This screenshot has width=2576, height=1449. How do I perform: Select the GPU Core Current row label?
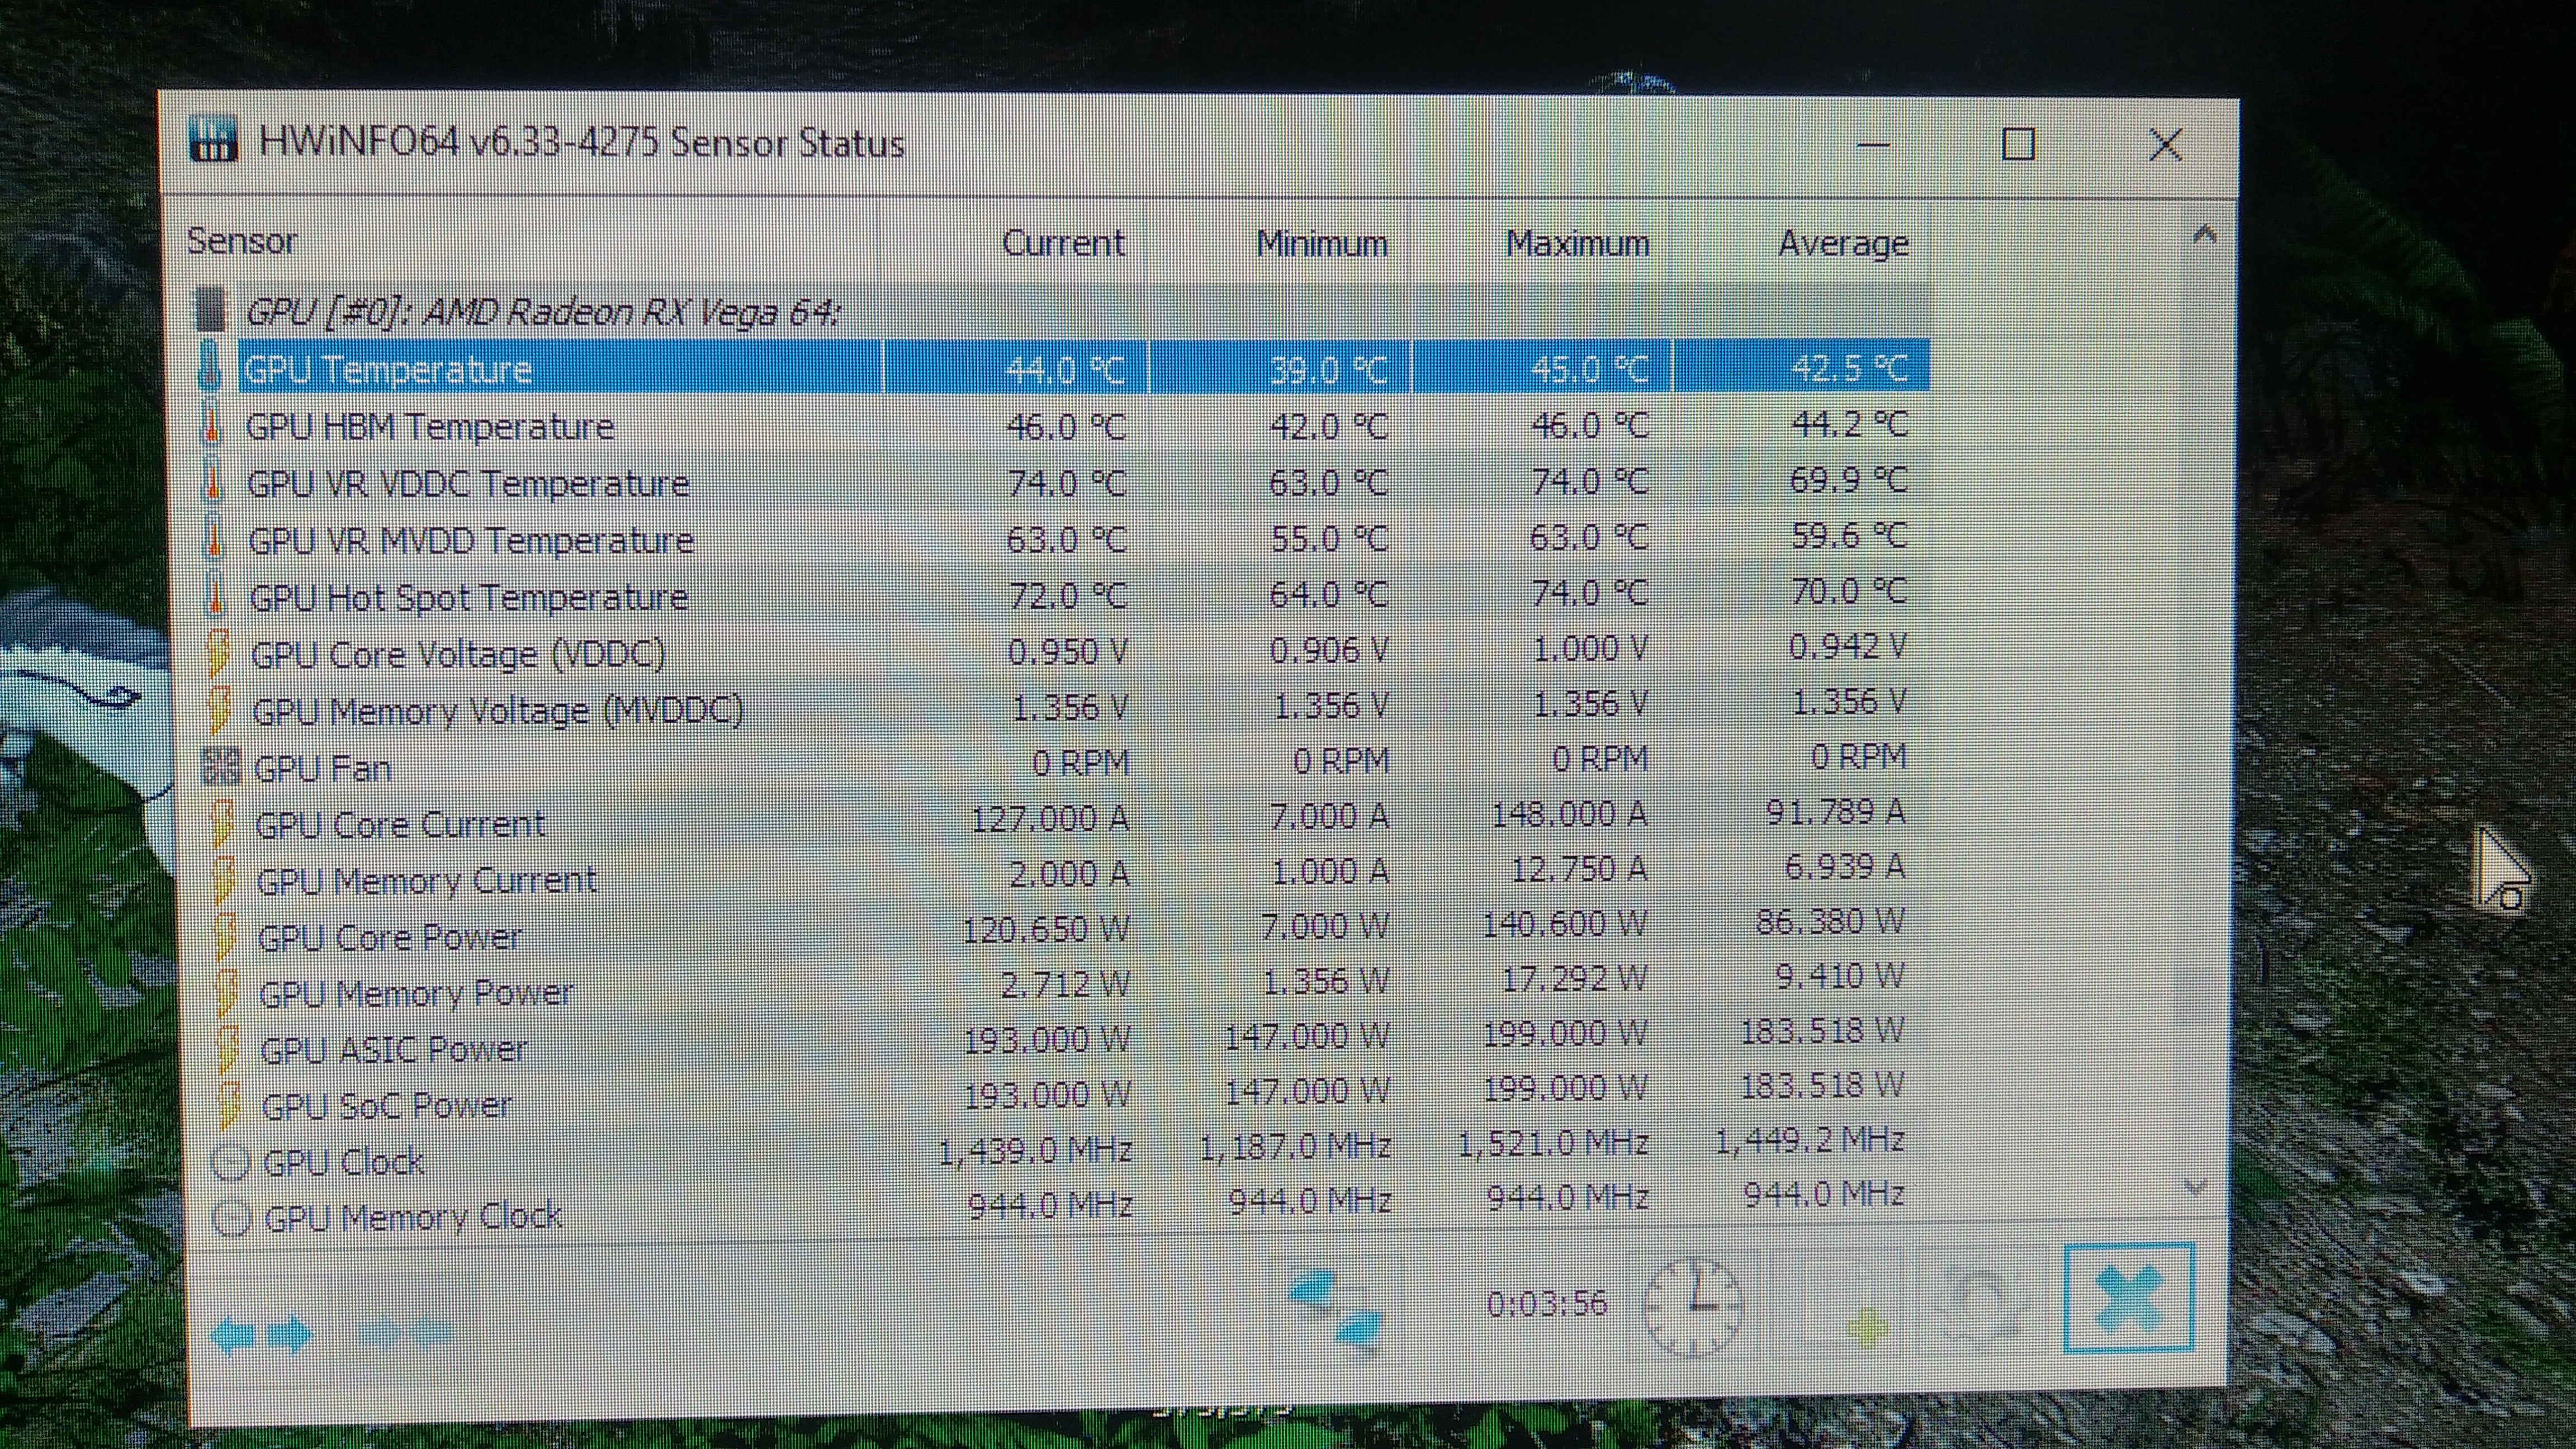tap(400, 824)
